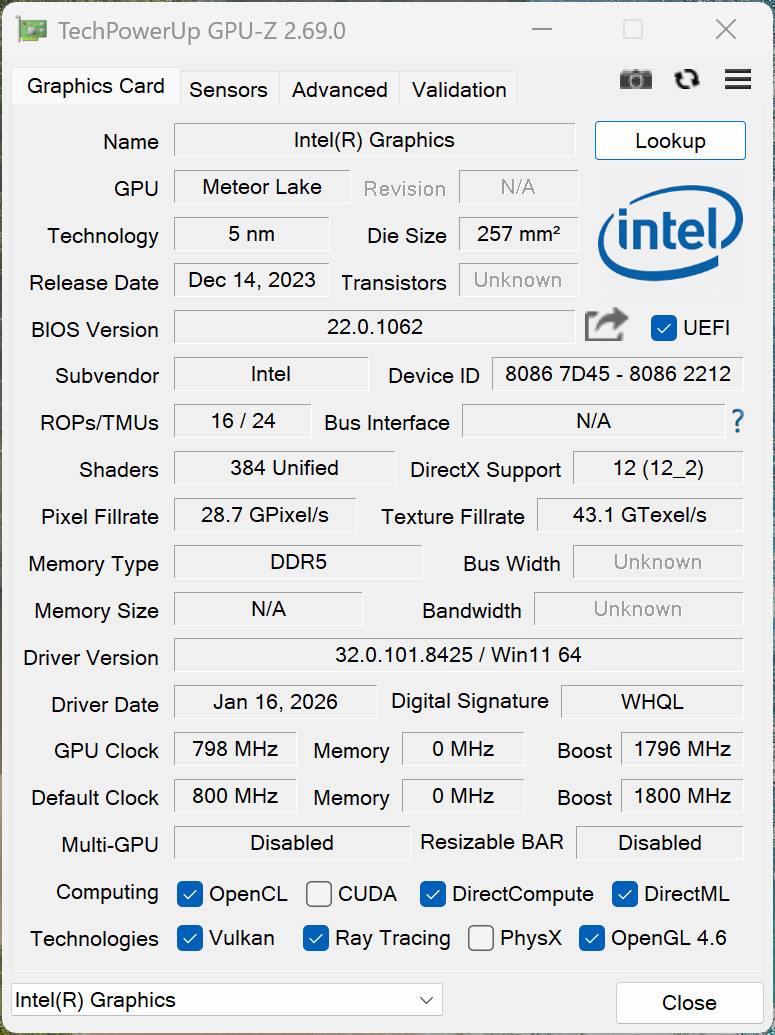Click the BIOS share/export icon
The image size is (775, 1035).
[x=606, y=326]
